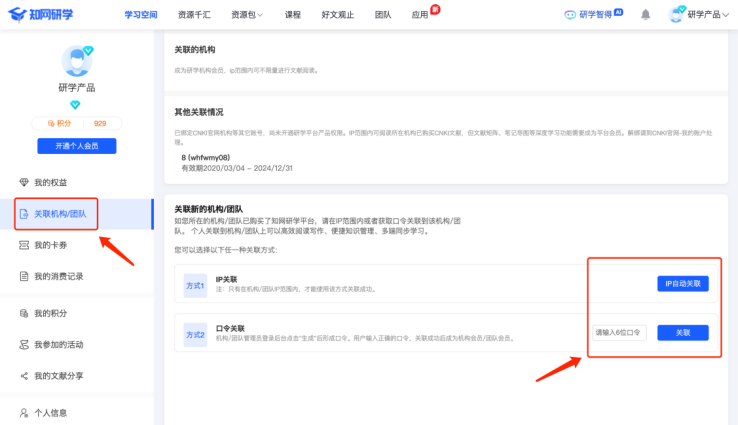Open 我的消费记录 in sidebar
The image size is (738, 425).
pyautogui.click(x=56, y=276)
